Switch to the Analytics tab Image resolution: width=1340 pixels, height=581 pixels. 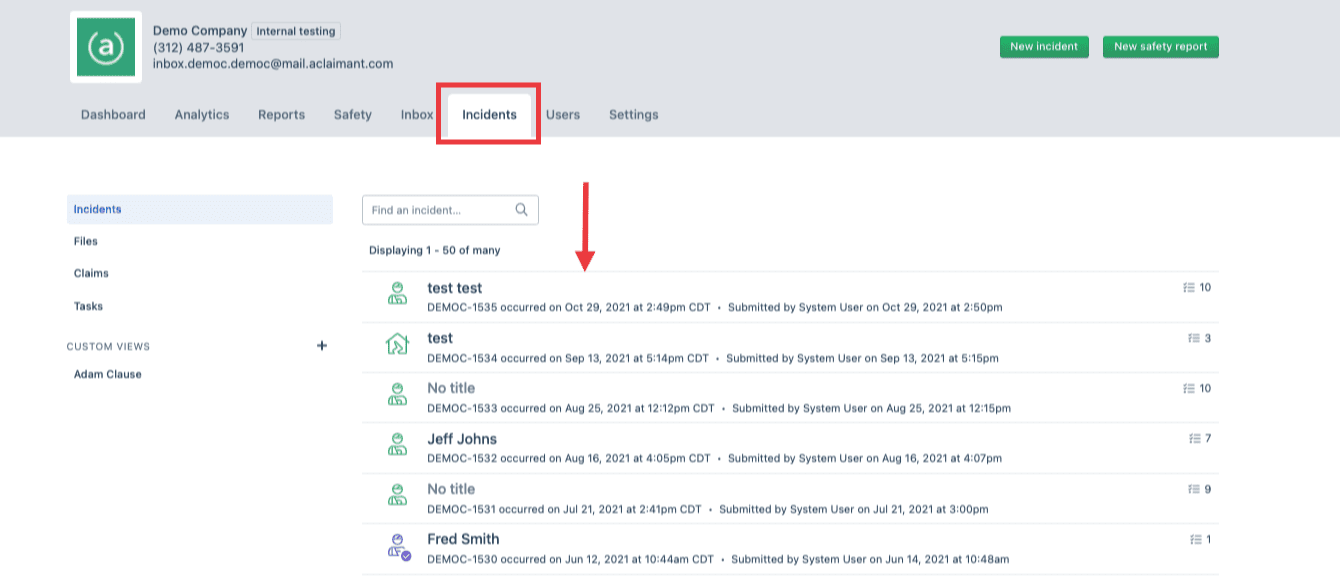(x=202, y=115)
